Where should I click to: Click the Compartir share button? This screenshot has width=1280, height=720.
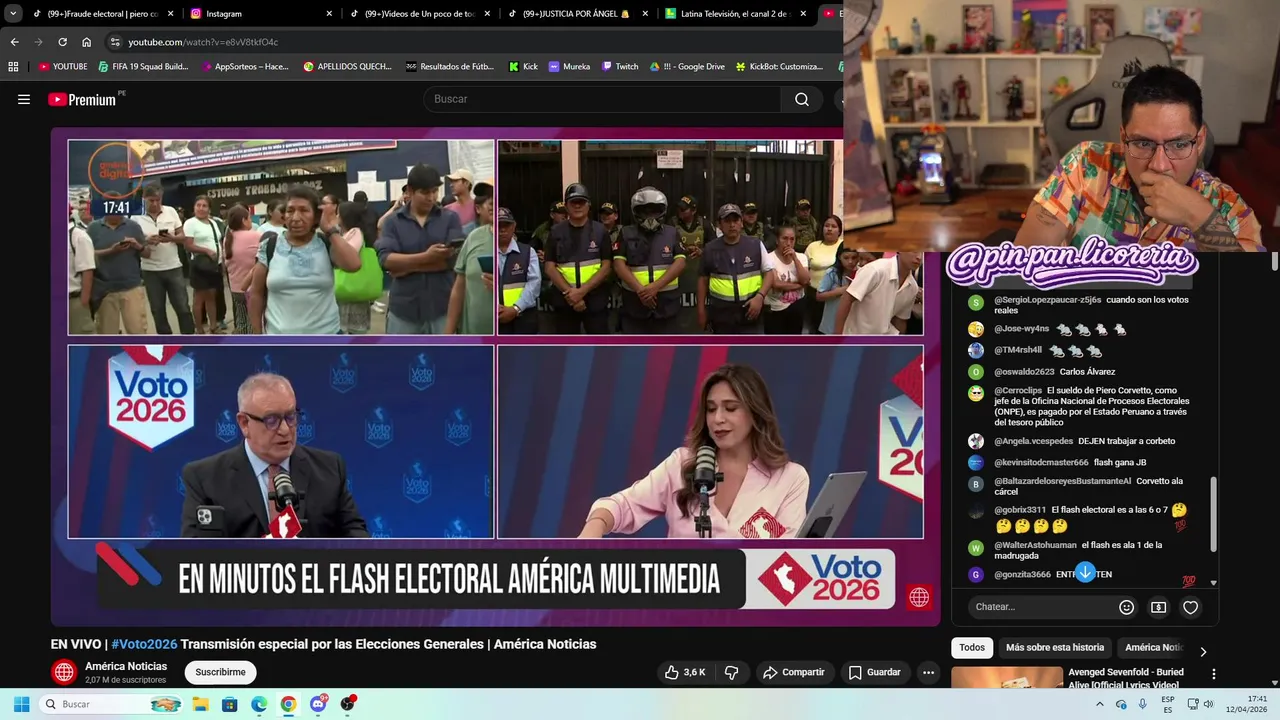[x=793, y=672]
